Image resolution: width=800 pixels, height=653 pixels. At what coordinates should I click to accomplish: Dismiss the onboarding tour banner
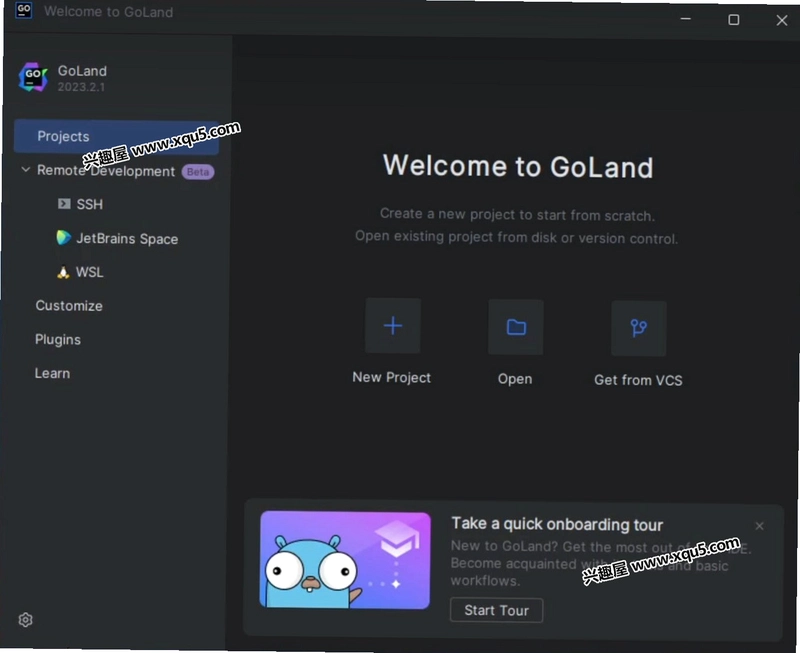pyautogui.click(x=759, y=526)
